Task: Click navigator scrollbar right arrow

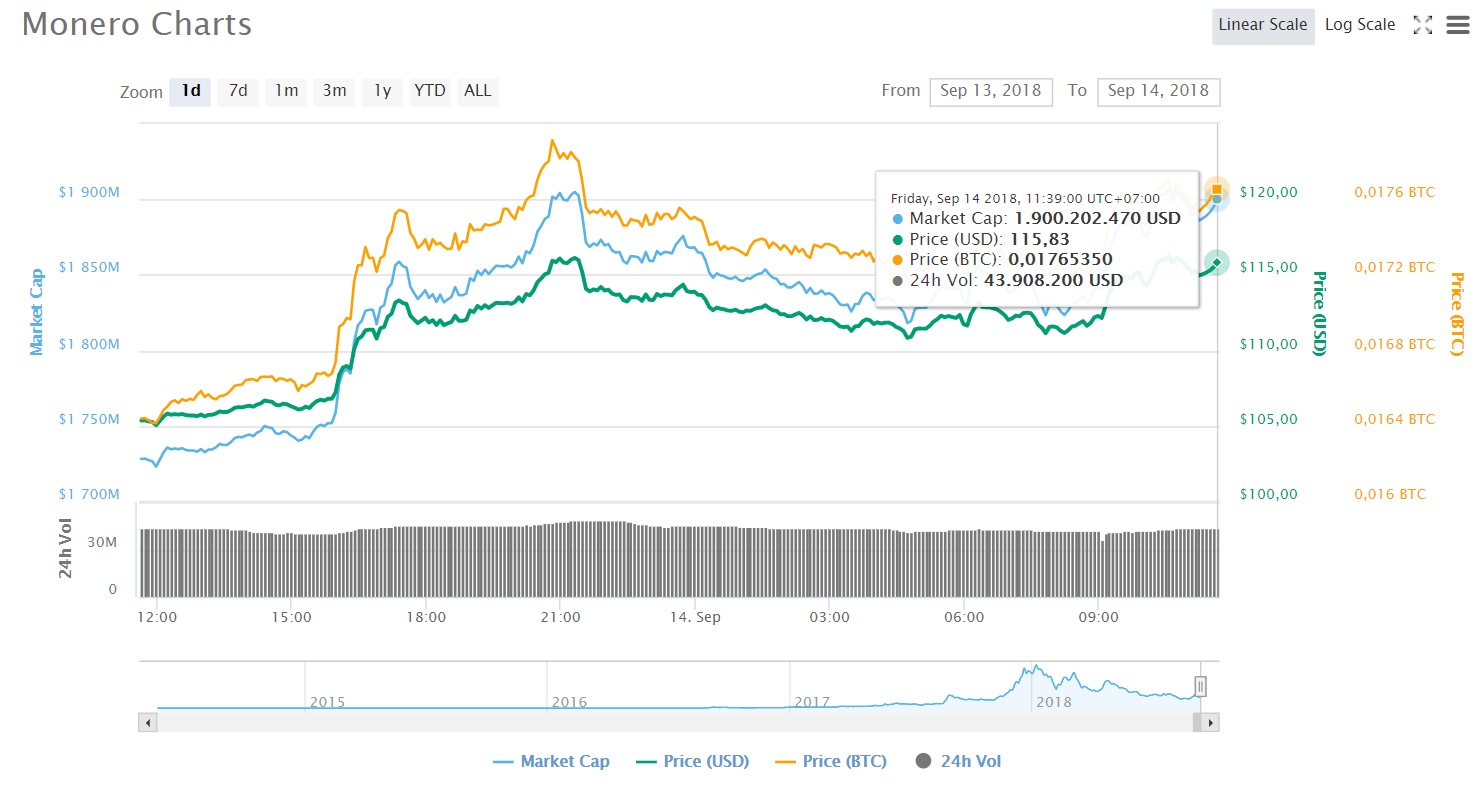Action: click(x=1211, y=721)
